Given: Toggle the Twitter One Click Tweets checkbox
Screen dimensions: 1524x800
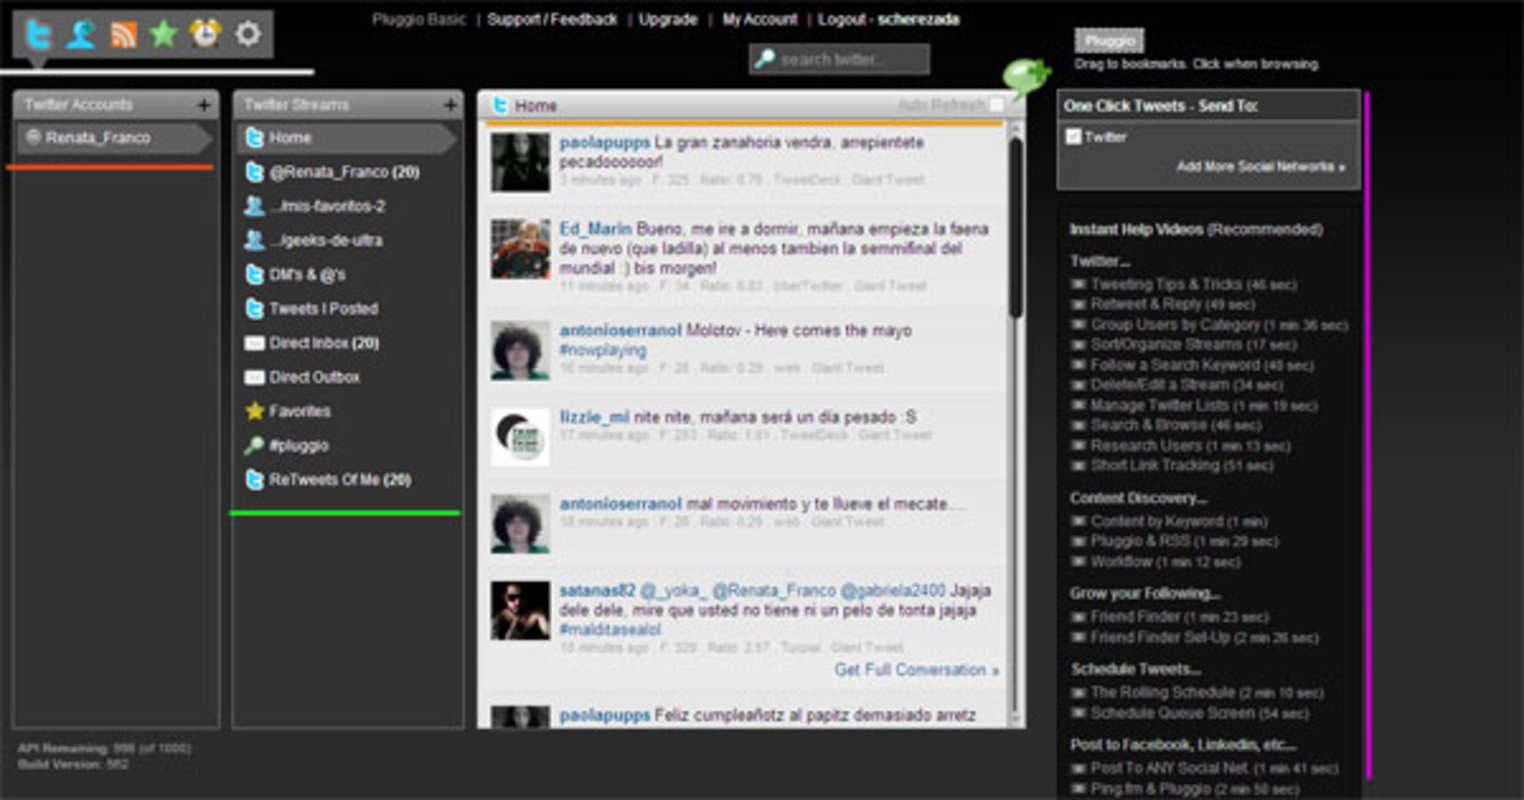Looking at the screenshot, I should coord(1073,137).
